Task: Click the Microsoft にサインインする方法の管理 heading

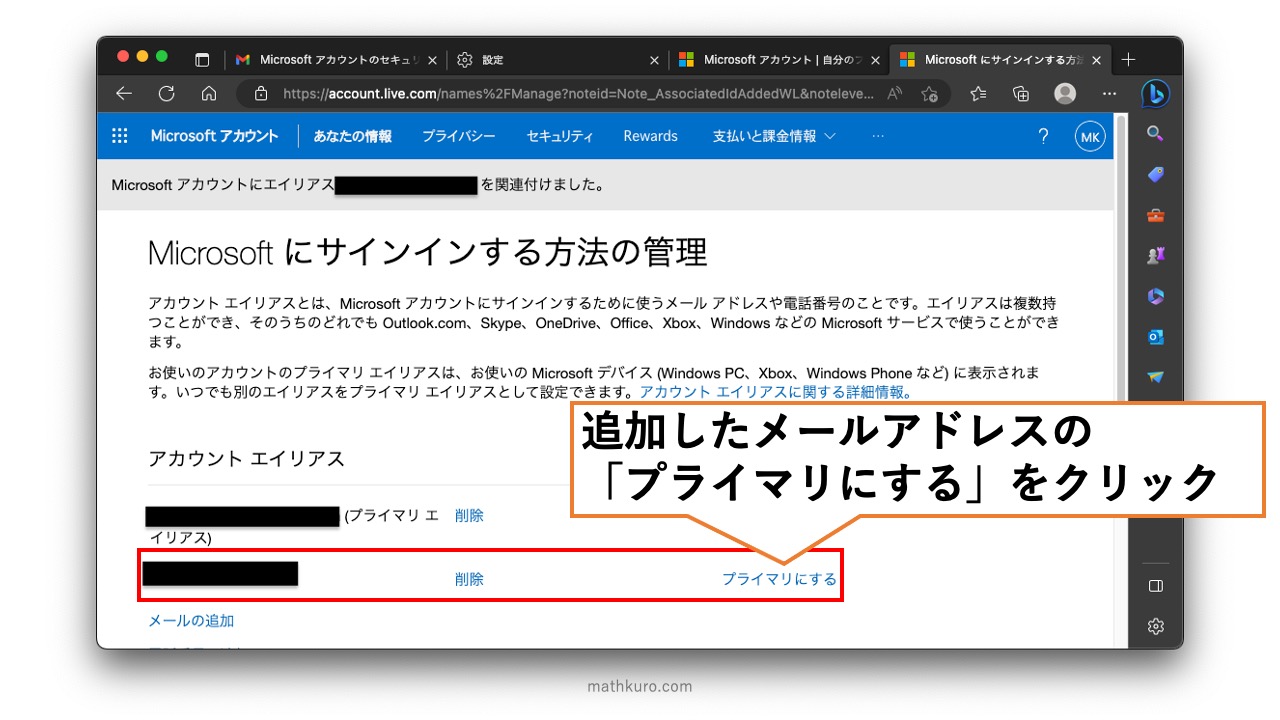Action: point(428,252)
